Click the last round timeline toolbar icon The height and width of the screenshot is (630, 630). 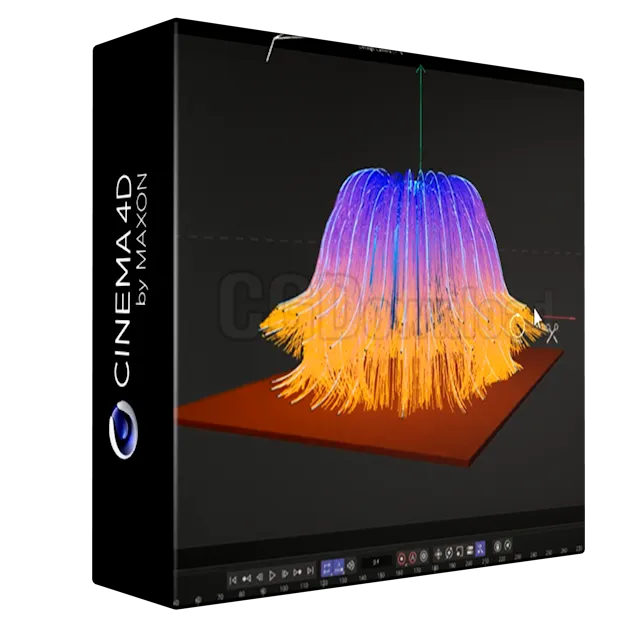click(508, 545)
